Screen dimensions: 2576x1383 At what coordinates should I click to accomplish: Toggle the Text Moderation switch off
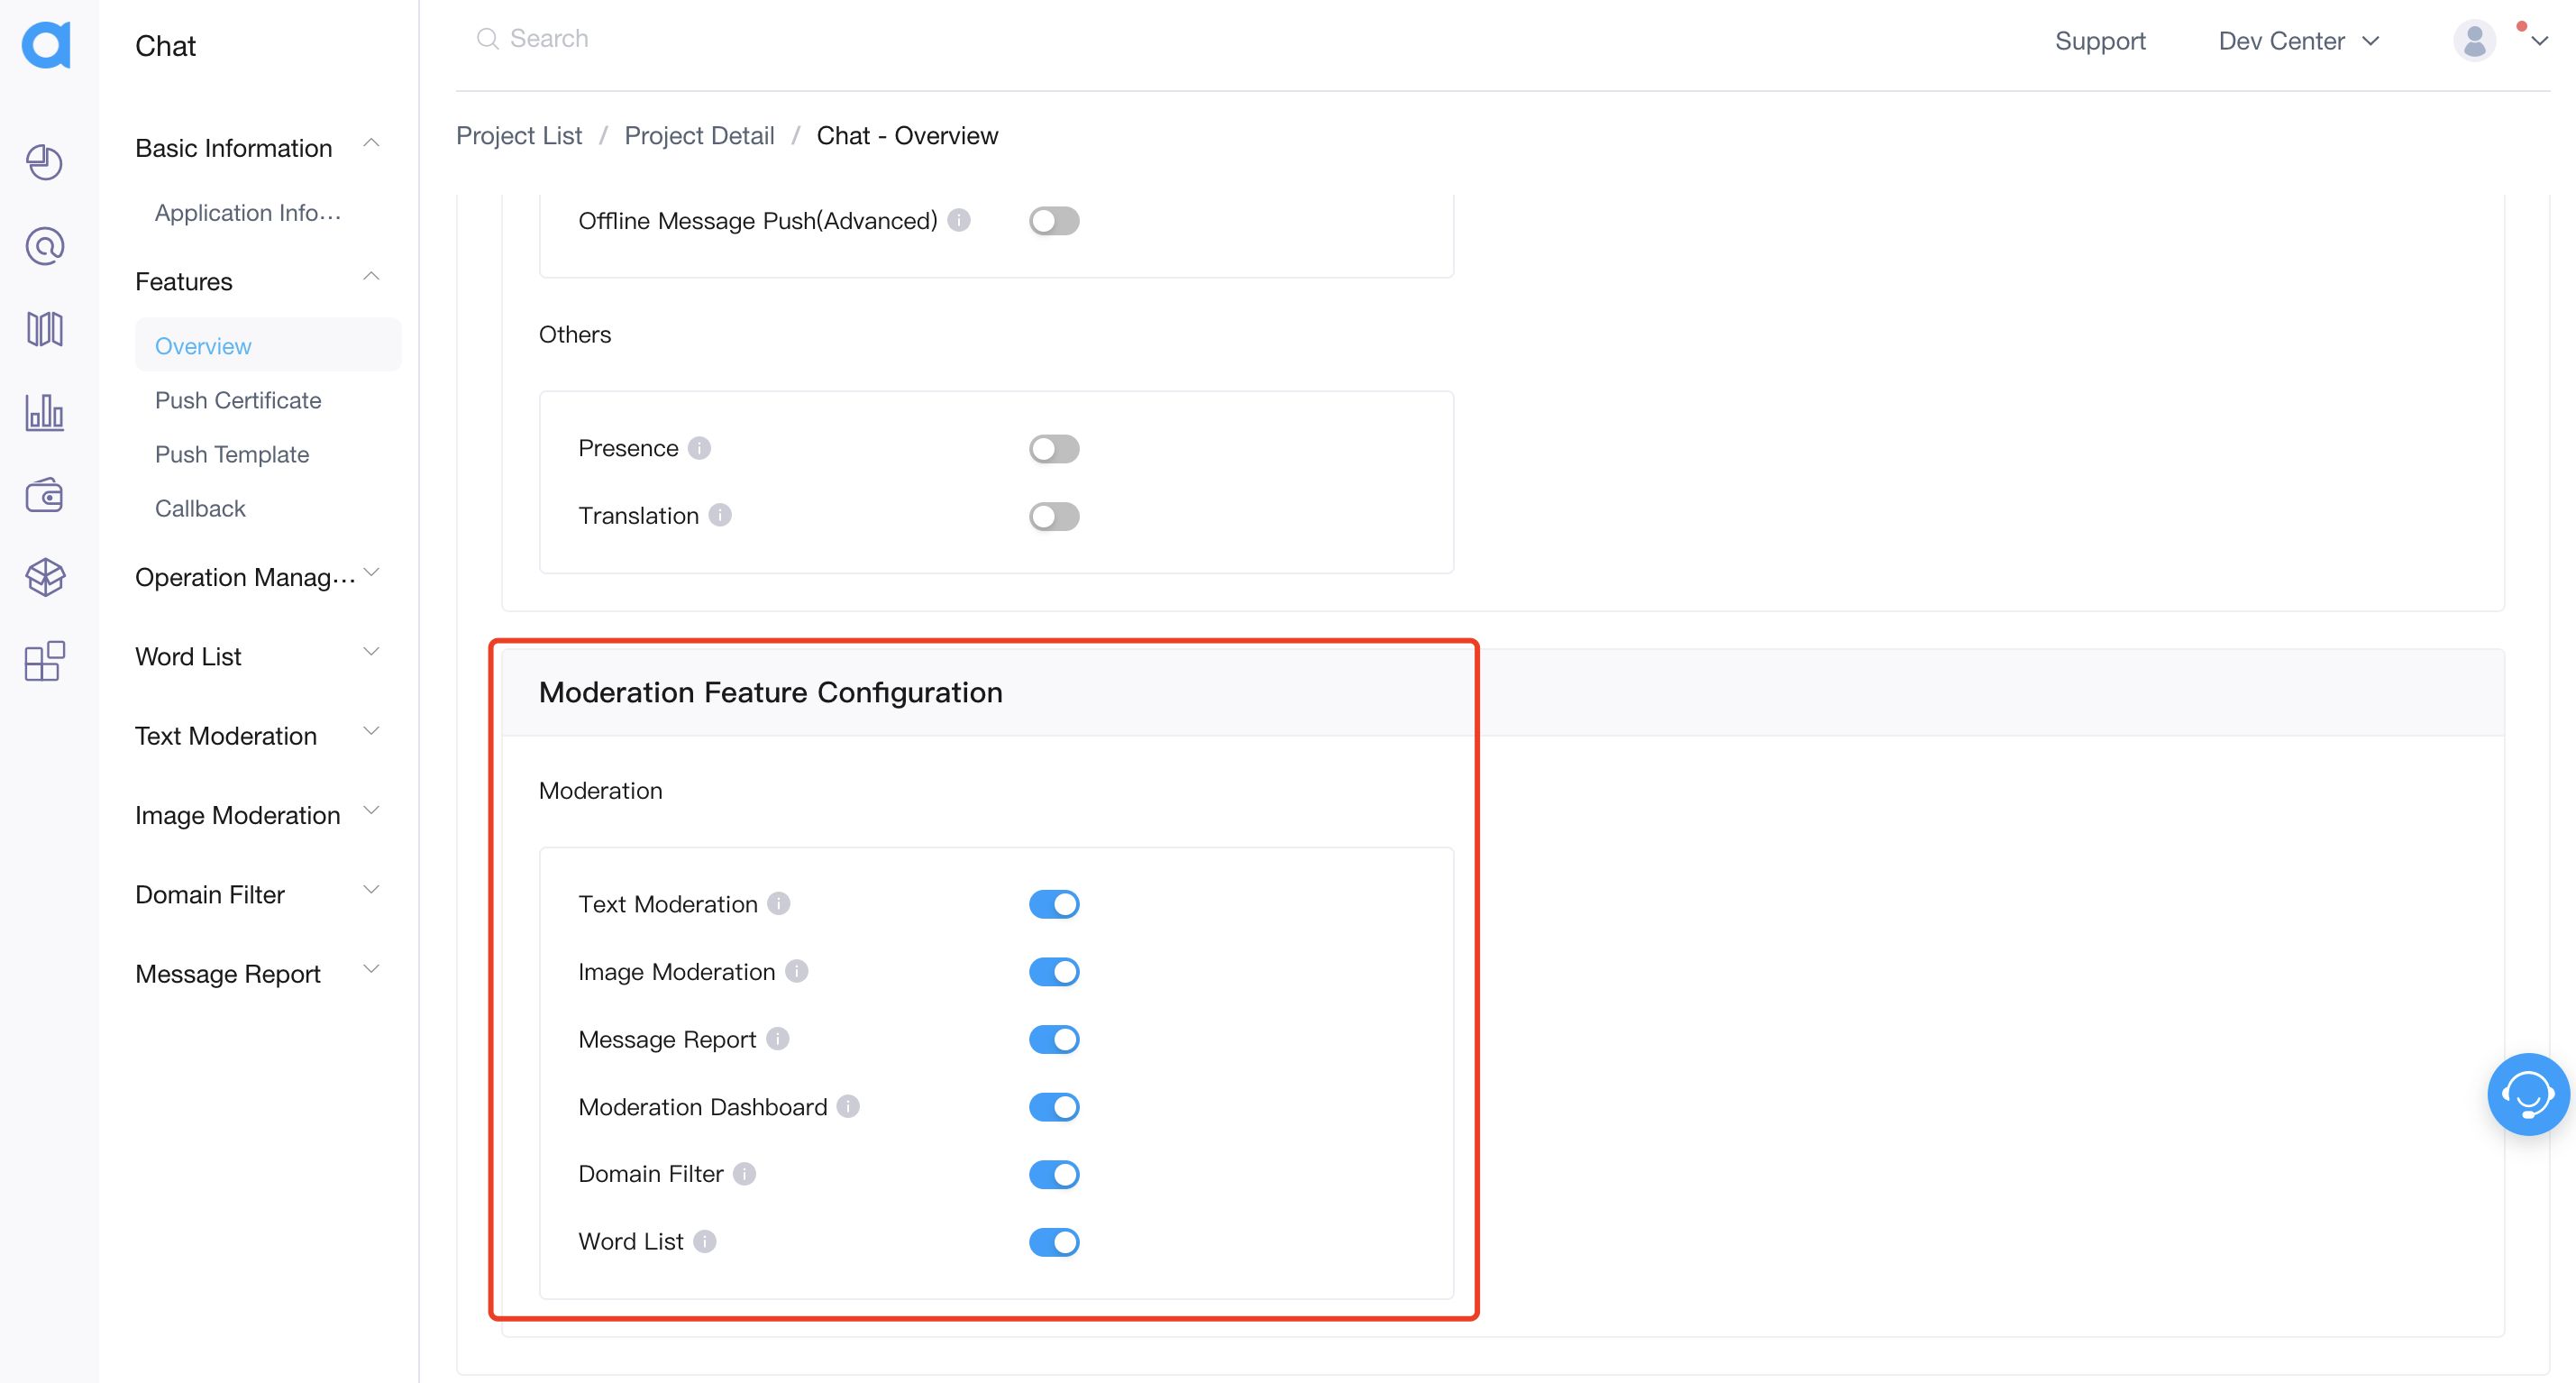tap(1055, 902)
